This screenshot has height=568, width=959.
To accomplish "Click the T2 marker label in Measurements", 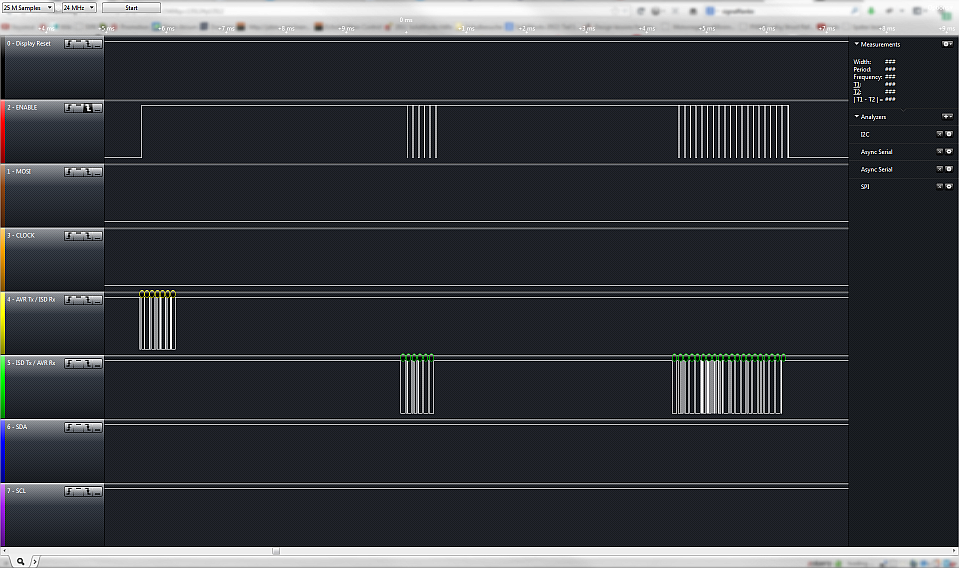I will click(857, 92).
